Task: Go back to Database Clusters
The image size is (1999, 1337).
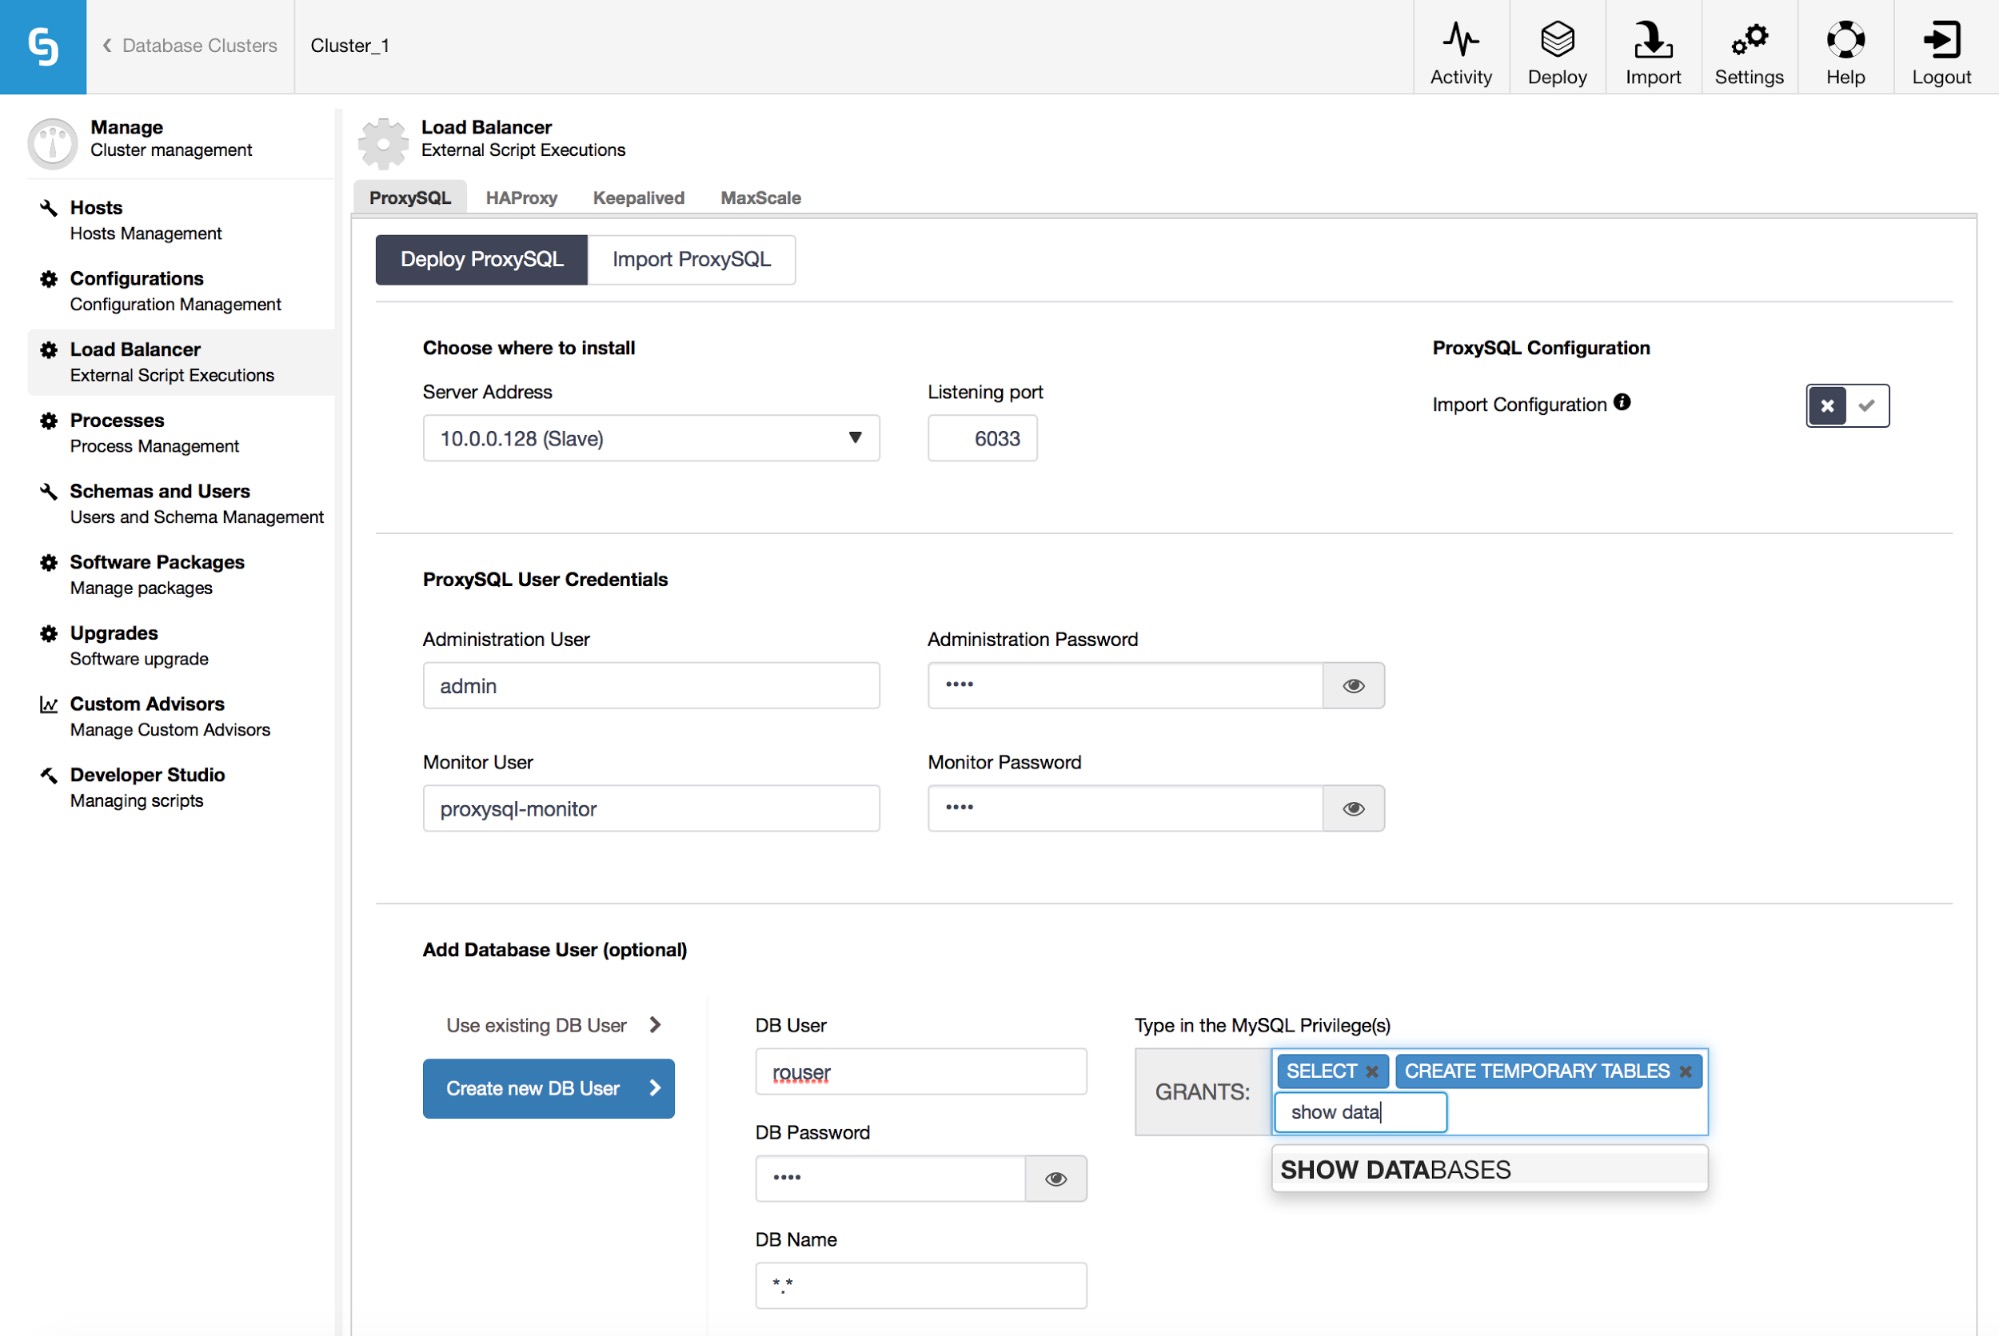Action: [190, 46]
